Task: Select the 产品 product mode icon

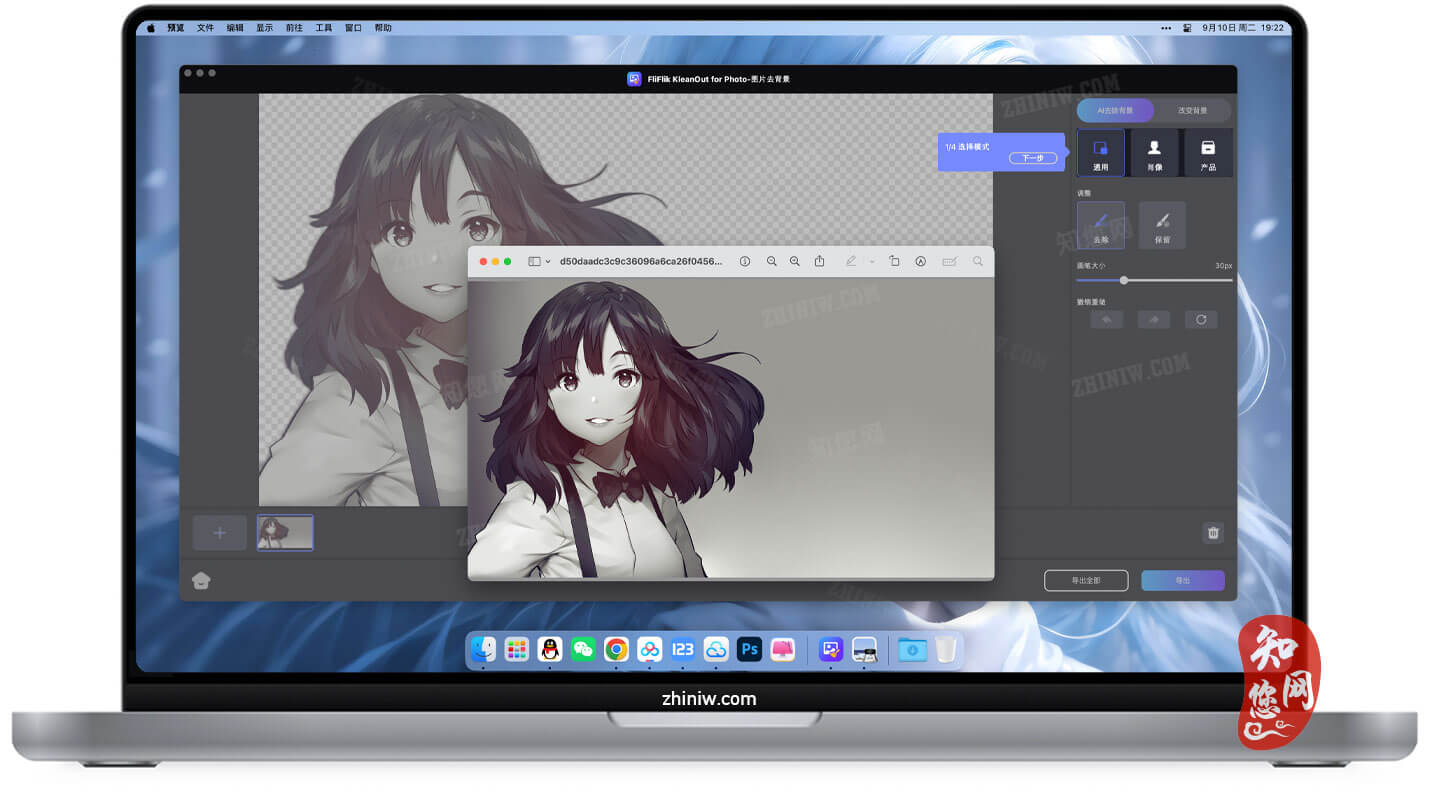Action: tap(1208, 153)
